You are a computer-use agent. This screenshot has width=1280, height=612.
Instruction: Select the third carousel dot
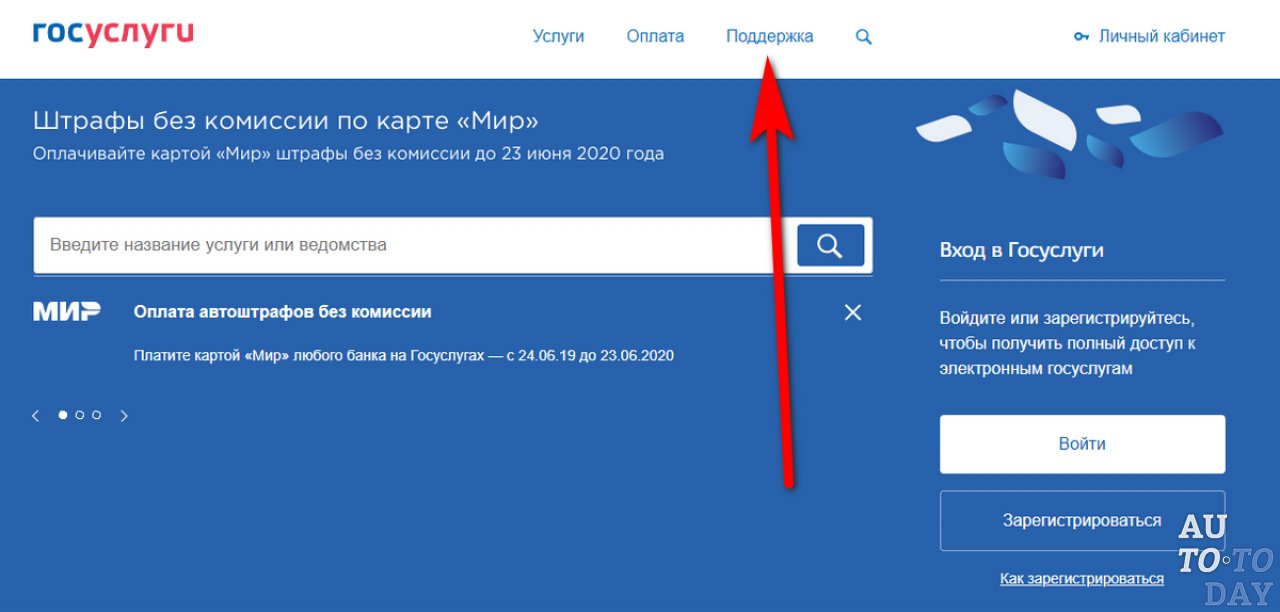(x=96, y=415)
